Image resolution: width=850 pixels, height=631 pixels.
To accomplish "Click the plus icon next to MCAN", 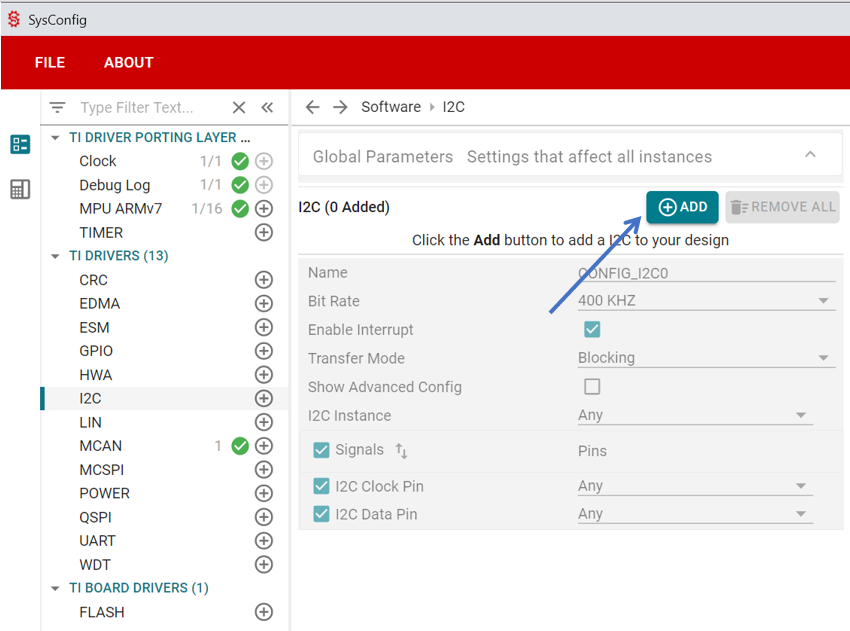I will point(264,446).
